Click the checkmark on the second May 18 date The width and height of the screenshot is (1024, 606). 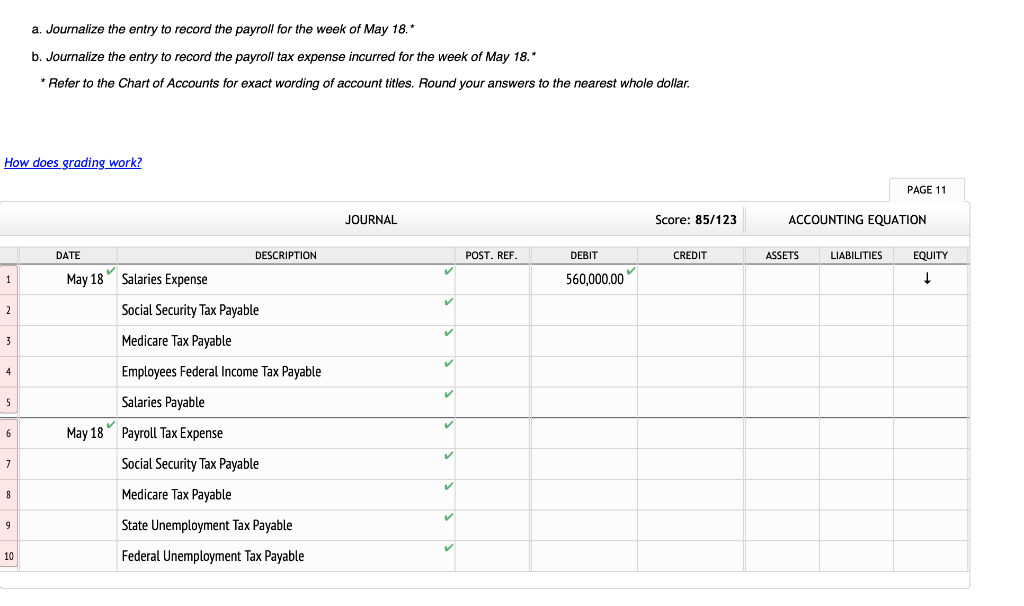tap(109, 425)
